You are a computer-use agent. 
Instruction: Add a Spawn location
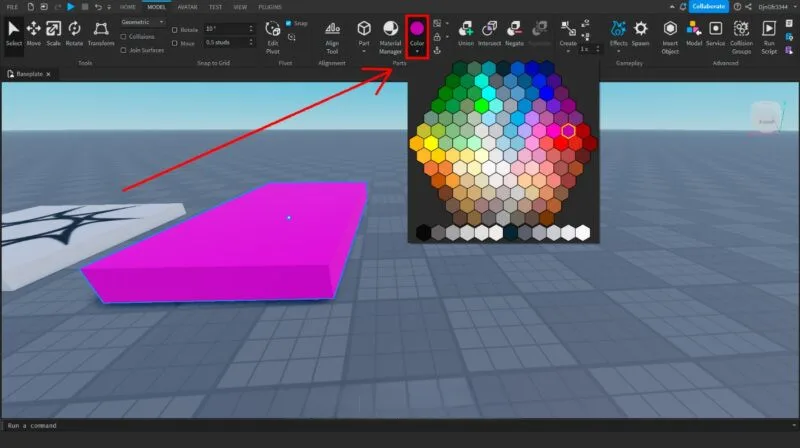click(640, 34)
